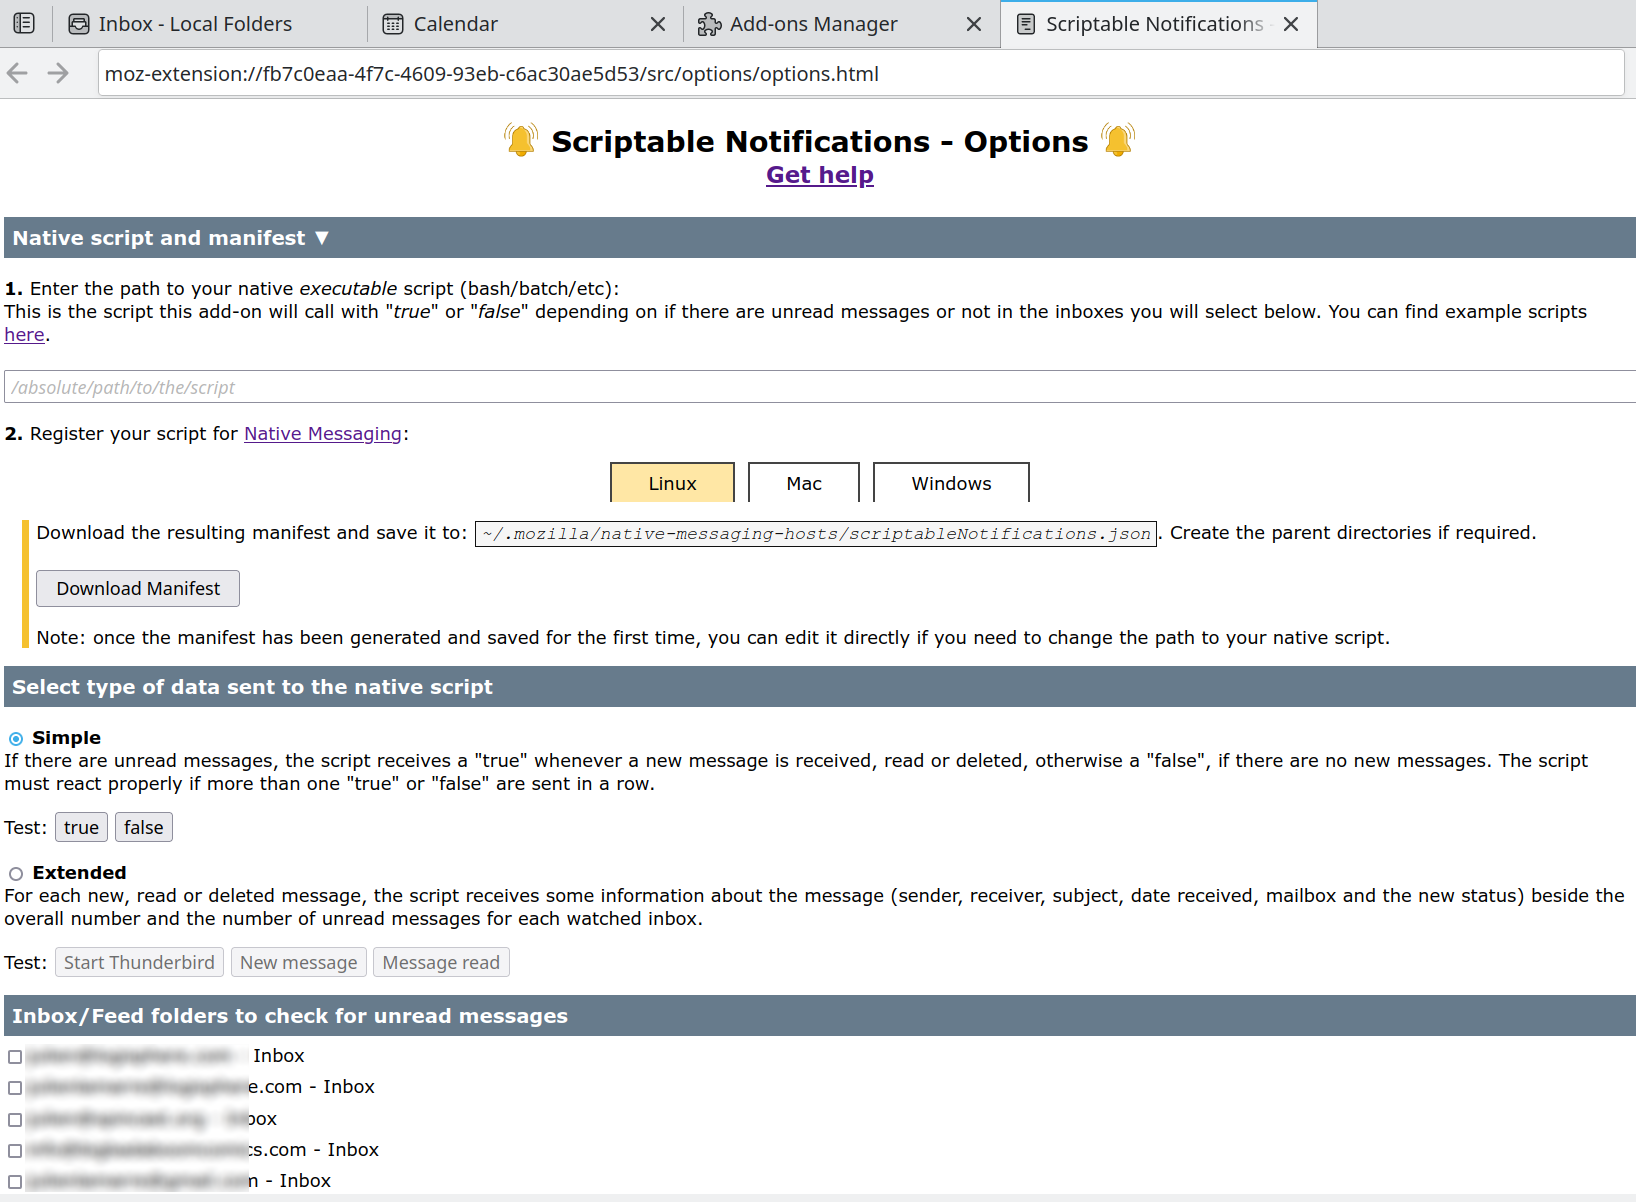1636x1202 pixels.
Task: Close the Add-ons Manager tab
Action: pyautogui.click(x=974, y=24)
